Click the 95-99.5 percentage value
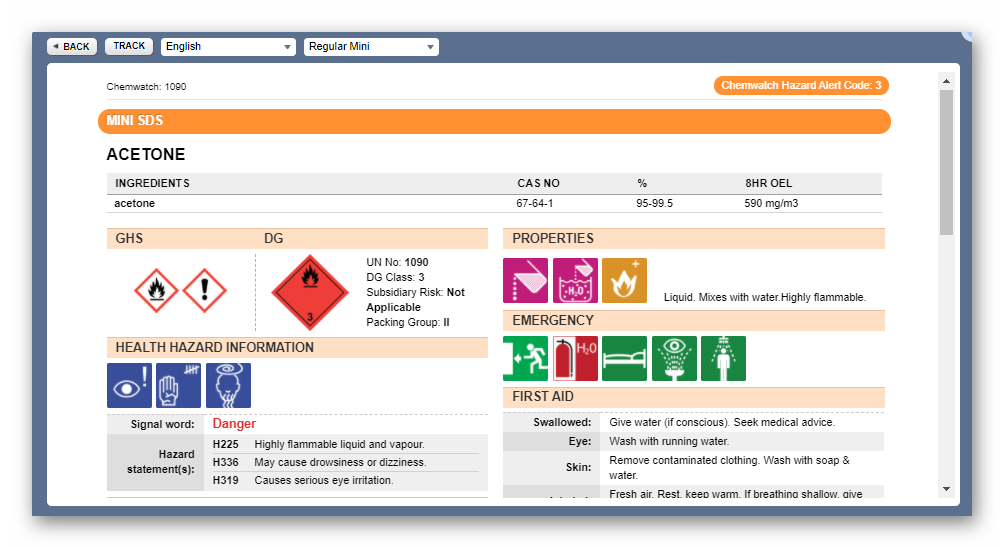 coord(654,204)
